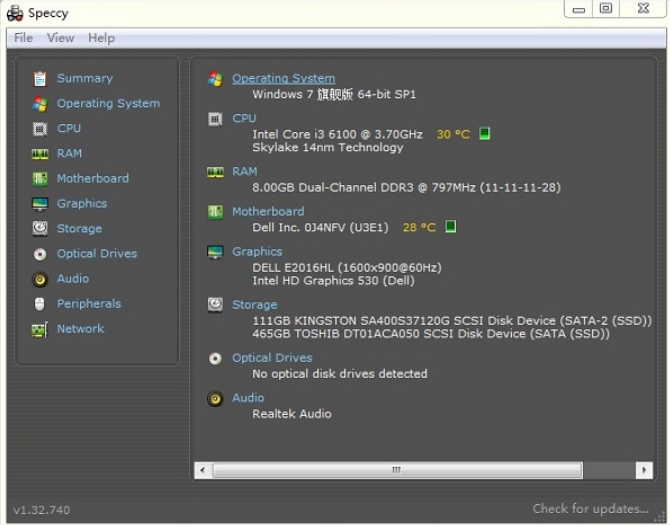This screenshot has width=670, height=525.
Task: Click green temperature indicator next to CPU 30 °C
Action: point(484,134)
